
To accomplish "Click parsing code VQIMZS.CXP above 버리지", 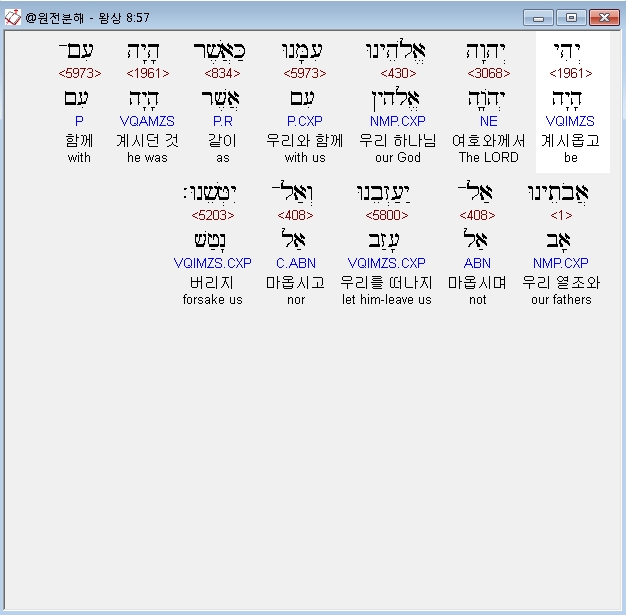I will pyautogui.click(x=212, y=263).
